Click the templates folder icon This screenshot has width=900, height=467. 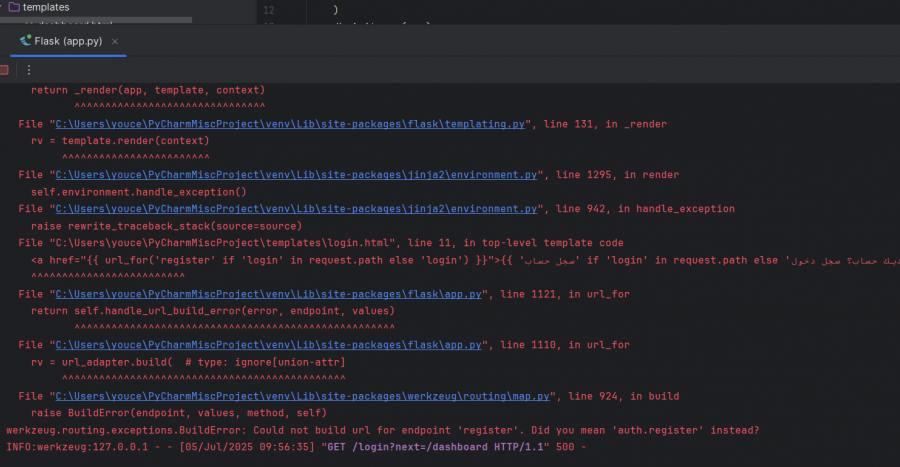pos(14,7)
